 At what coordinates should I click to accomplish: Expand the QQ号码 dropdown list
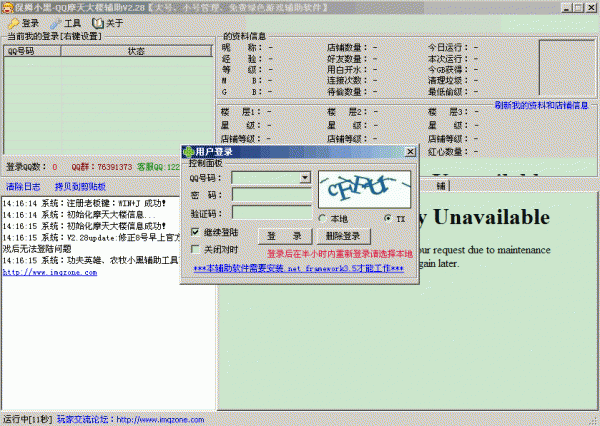tap(305, 178)
